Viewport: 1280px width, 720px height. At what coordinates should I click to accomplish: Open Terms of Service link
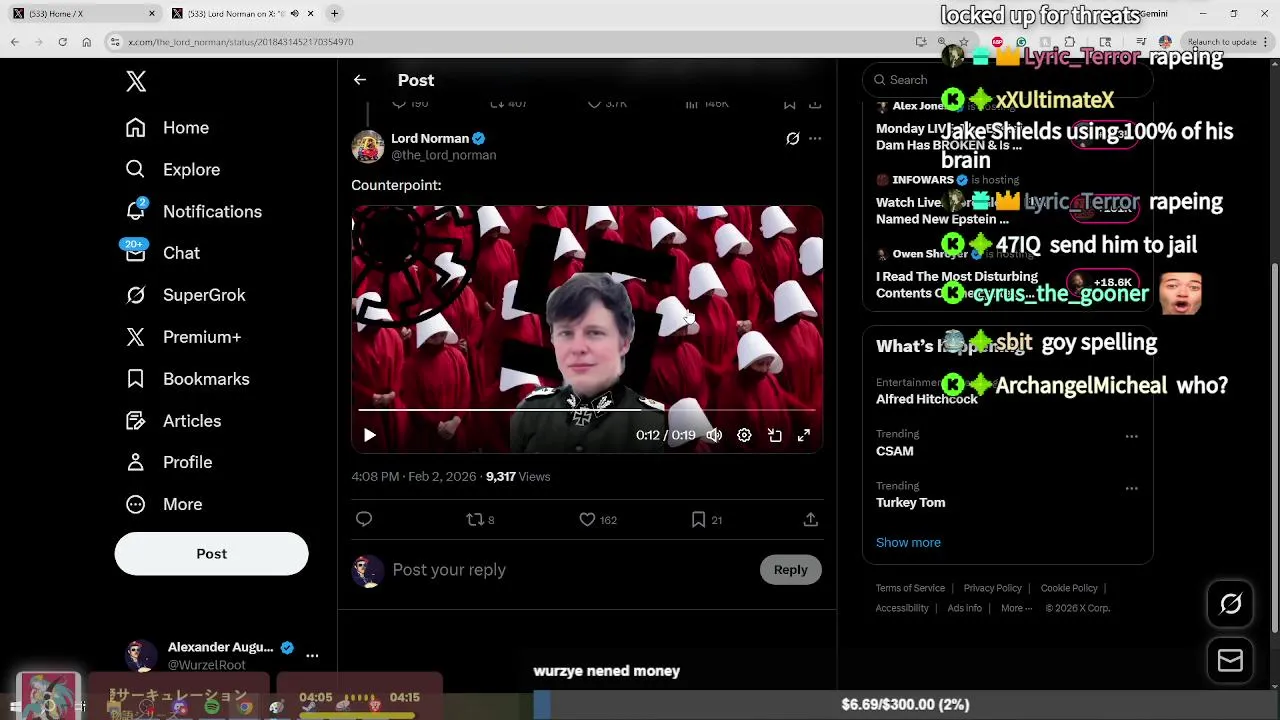(910, 588)
